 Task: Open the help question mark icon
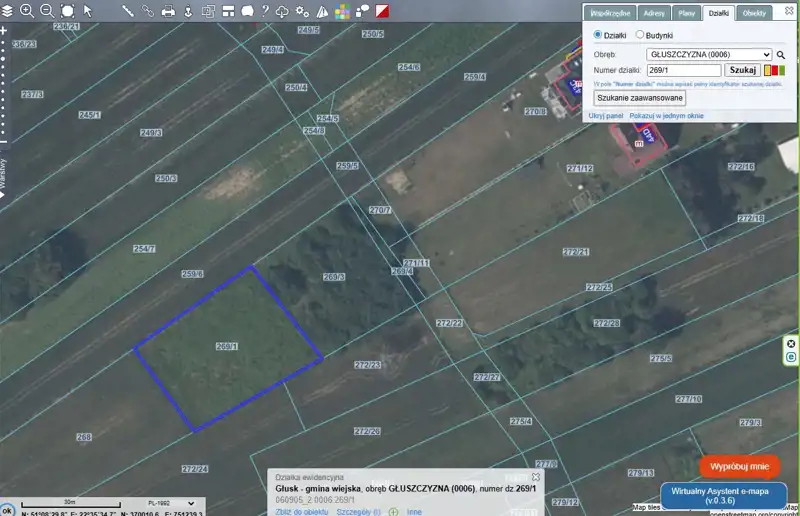264,11
